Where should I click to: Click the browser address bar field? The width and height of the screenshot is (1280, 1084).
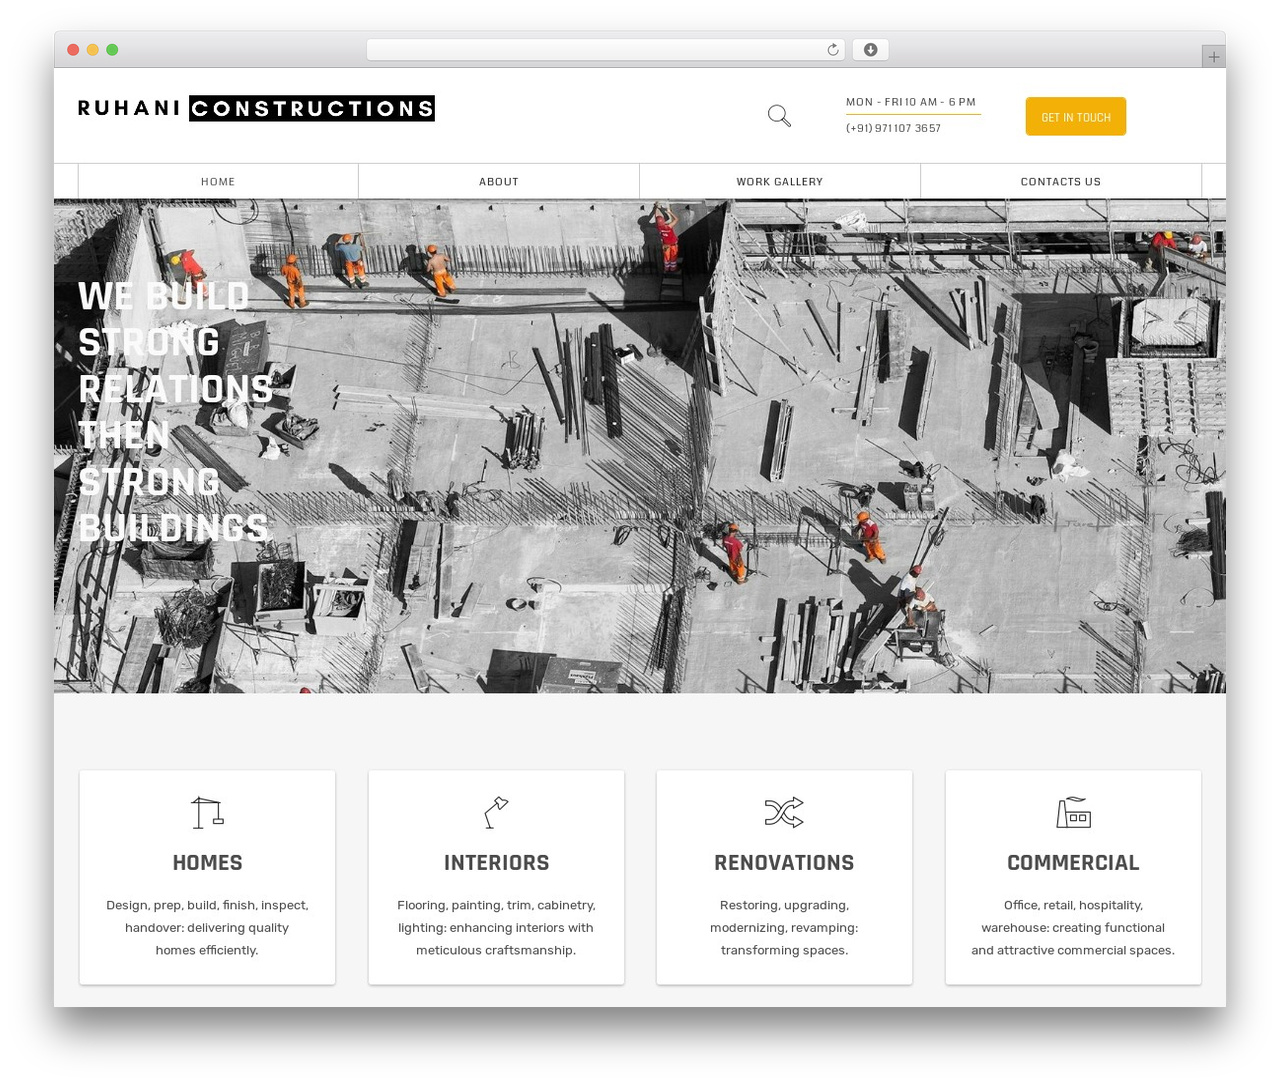(x=605, y=50)
